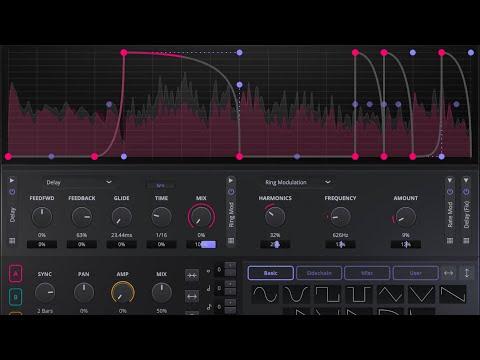Select the square wave shape preset
480x360 pixels.
click(327, 294)
